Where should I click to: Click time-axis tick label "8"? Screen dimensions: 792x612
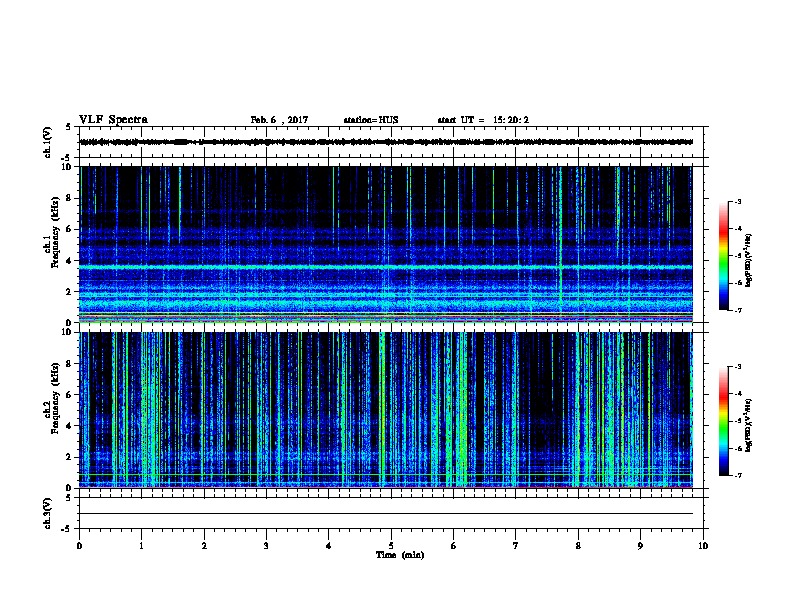pyautogui.click(x=578, y=546)
